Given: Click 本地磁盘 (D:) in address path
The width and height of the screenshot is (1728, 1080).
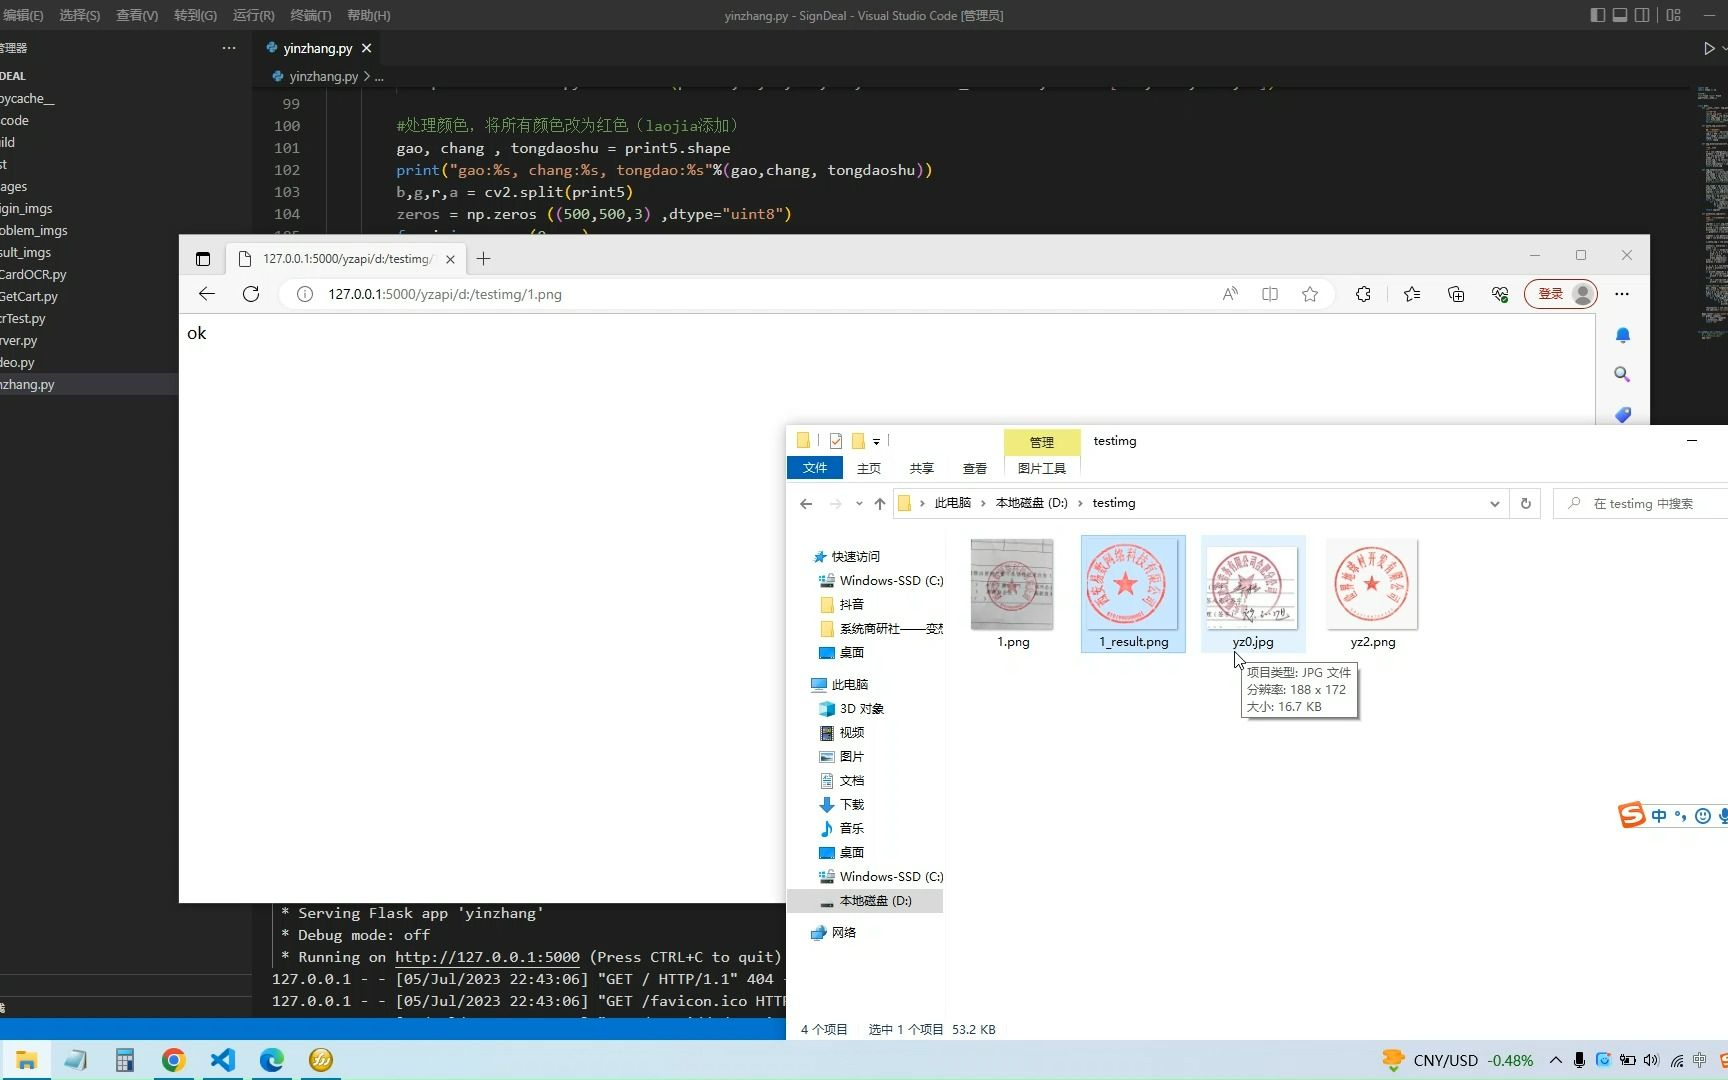Looking at the screenshot, I should click(1032, 503).
